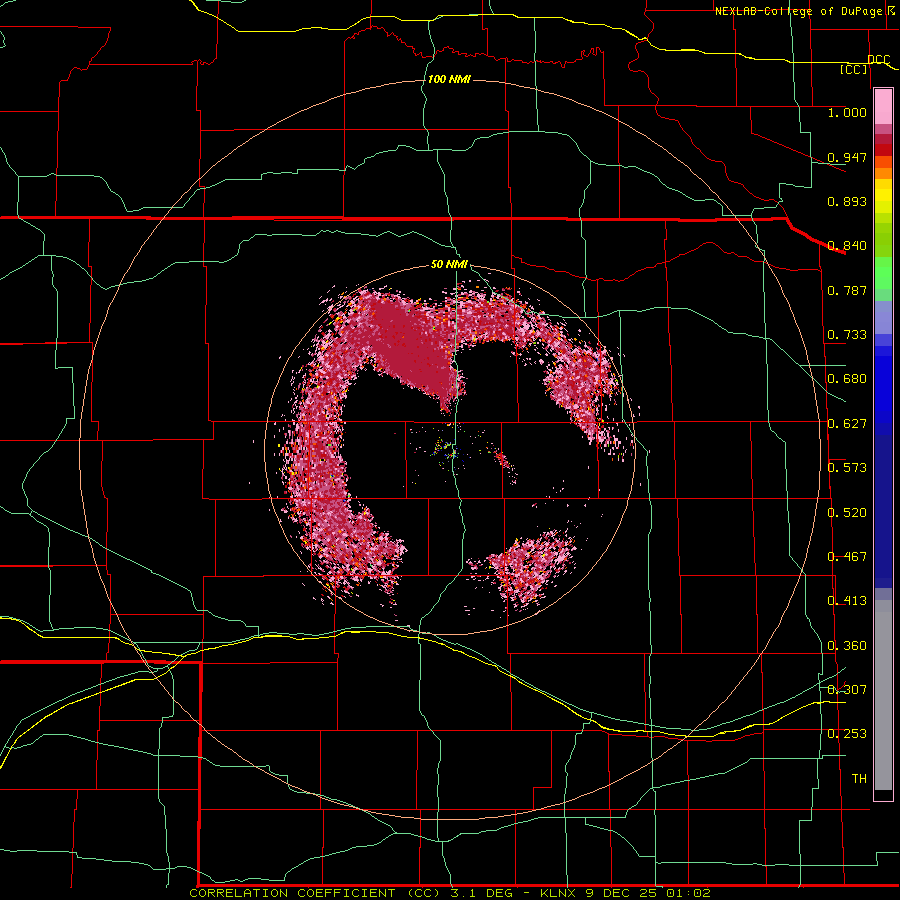The width and height of the screenshot is (900, 900).
Task: Click the 0.947 scale value
Action: pyautogui.click(x=847, y=157)
